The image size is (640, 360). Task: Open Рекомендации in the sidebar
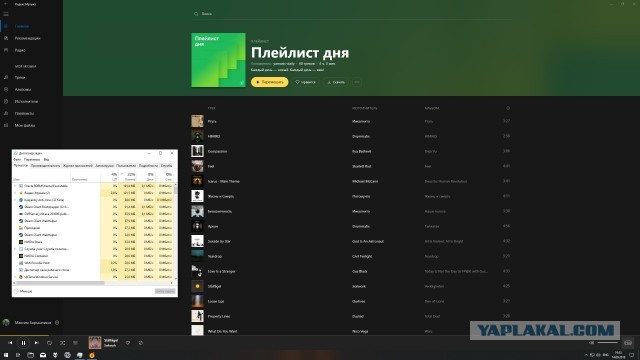27,38
